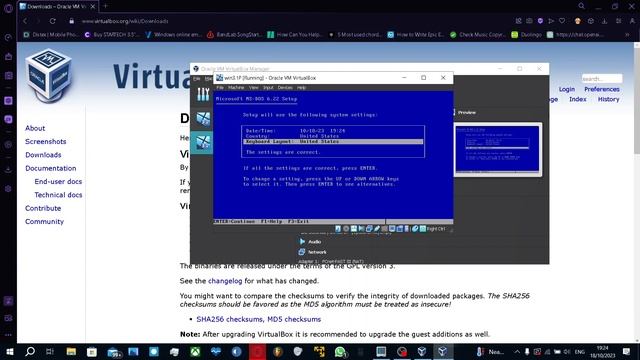Click the hard disk activity icon in the VM status bar

tap(338, 229)
